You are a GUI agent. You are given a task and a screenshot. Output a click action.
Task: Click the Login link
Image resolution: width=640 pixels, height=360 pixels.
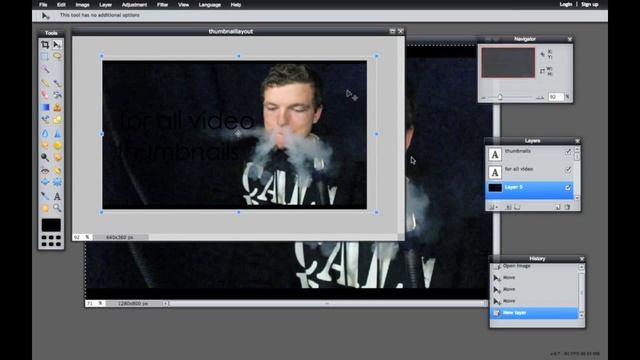566,4
